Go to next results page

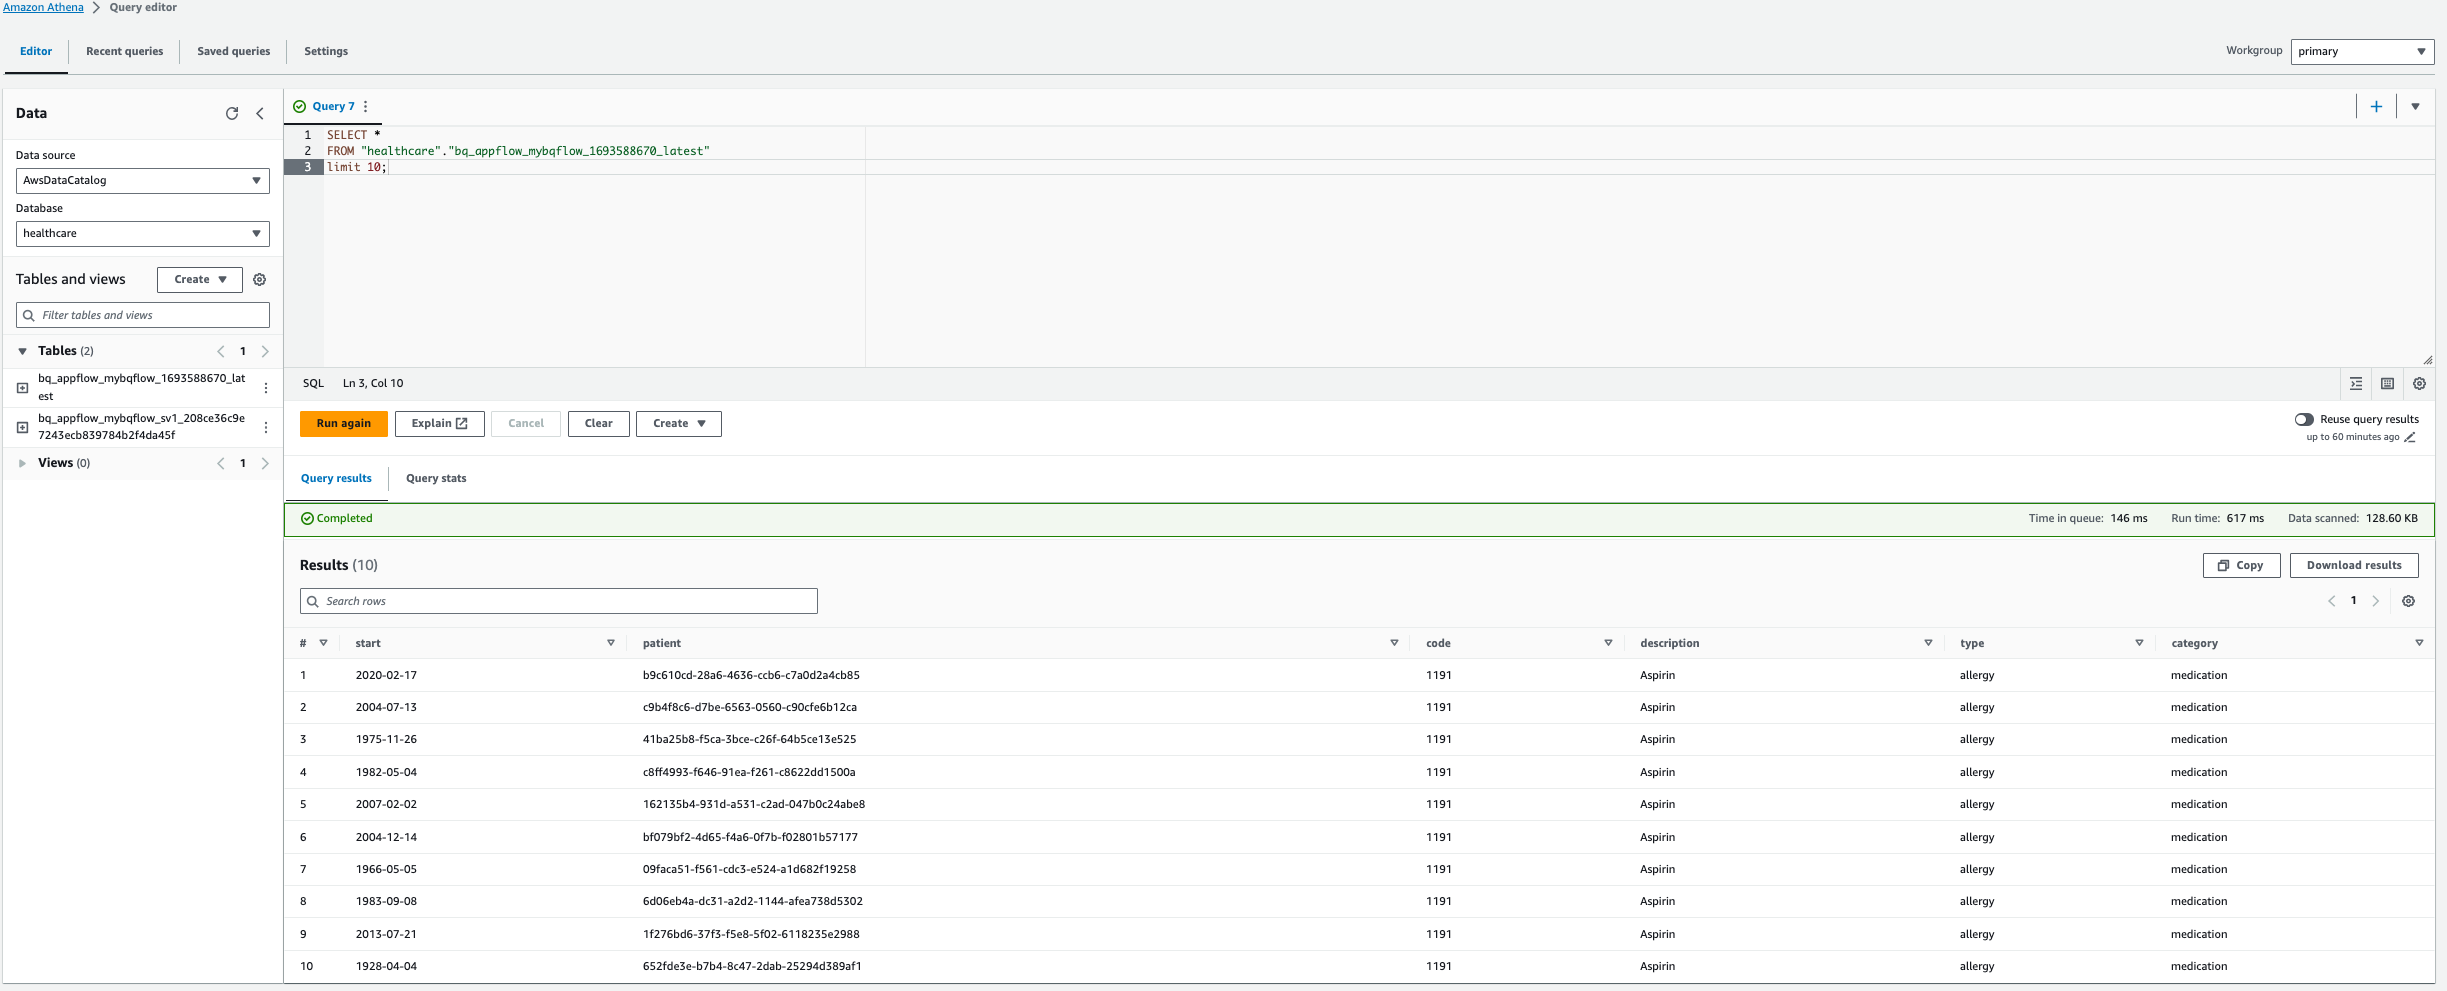tap(2376, 601)
